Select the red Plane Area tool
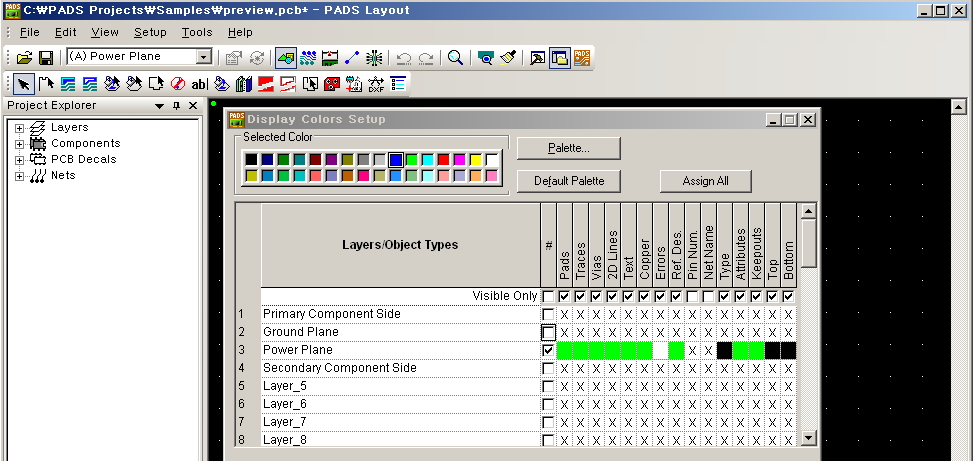Viewport: 975px width, 461px height. (x=266, y=83)
